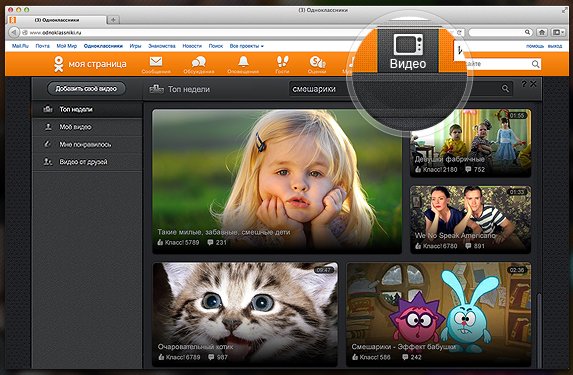The height and width of the screenshot is (375, 573).
Task: Open the Мой Мир link
Action: [x=67, y=46]
